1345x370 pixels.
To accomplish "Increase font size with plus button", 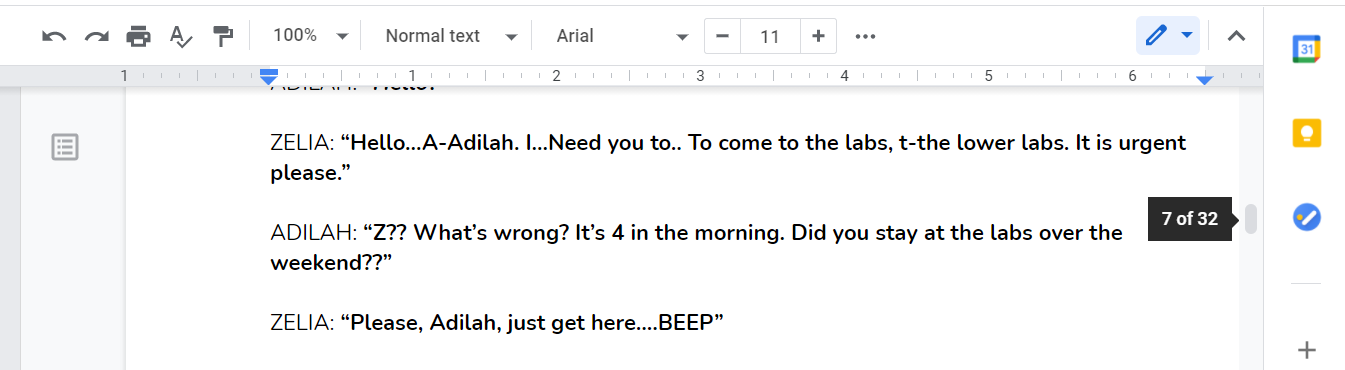I will pyautogui.click(x=818, y=36).
